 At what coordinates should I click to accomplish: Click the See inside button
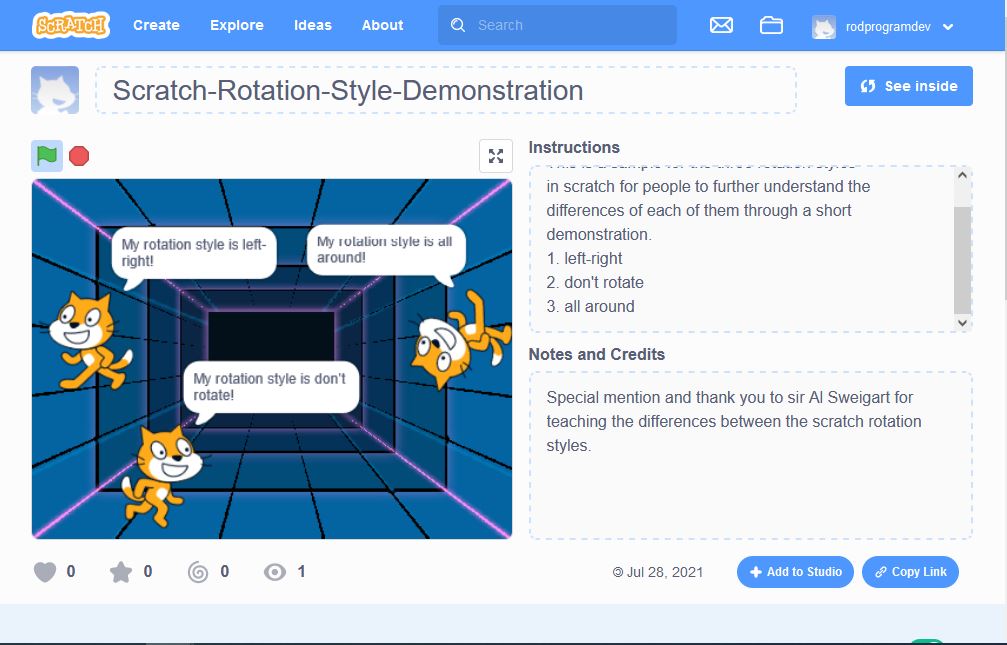pyautogui.click(x=909, y=86)
